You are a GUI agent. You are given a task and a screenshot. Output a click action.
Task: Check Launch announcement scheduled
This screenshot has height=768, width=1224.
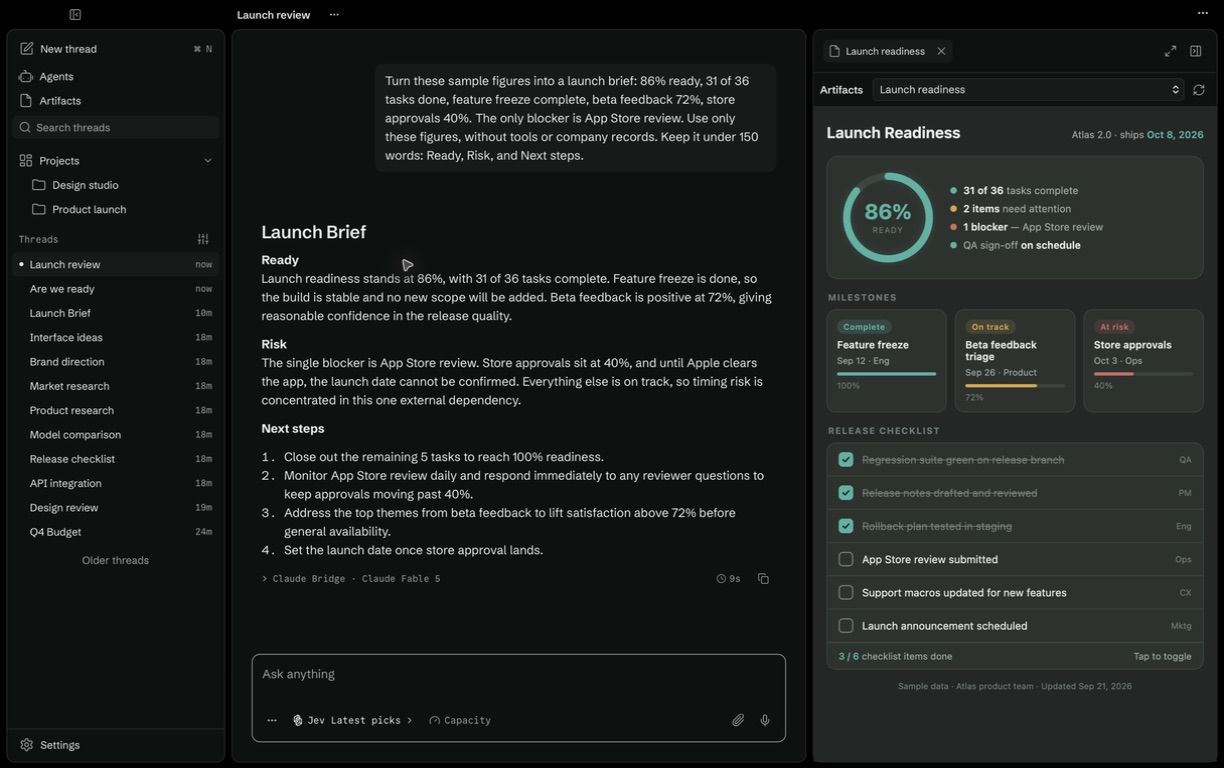tap(846, 625)
